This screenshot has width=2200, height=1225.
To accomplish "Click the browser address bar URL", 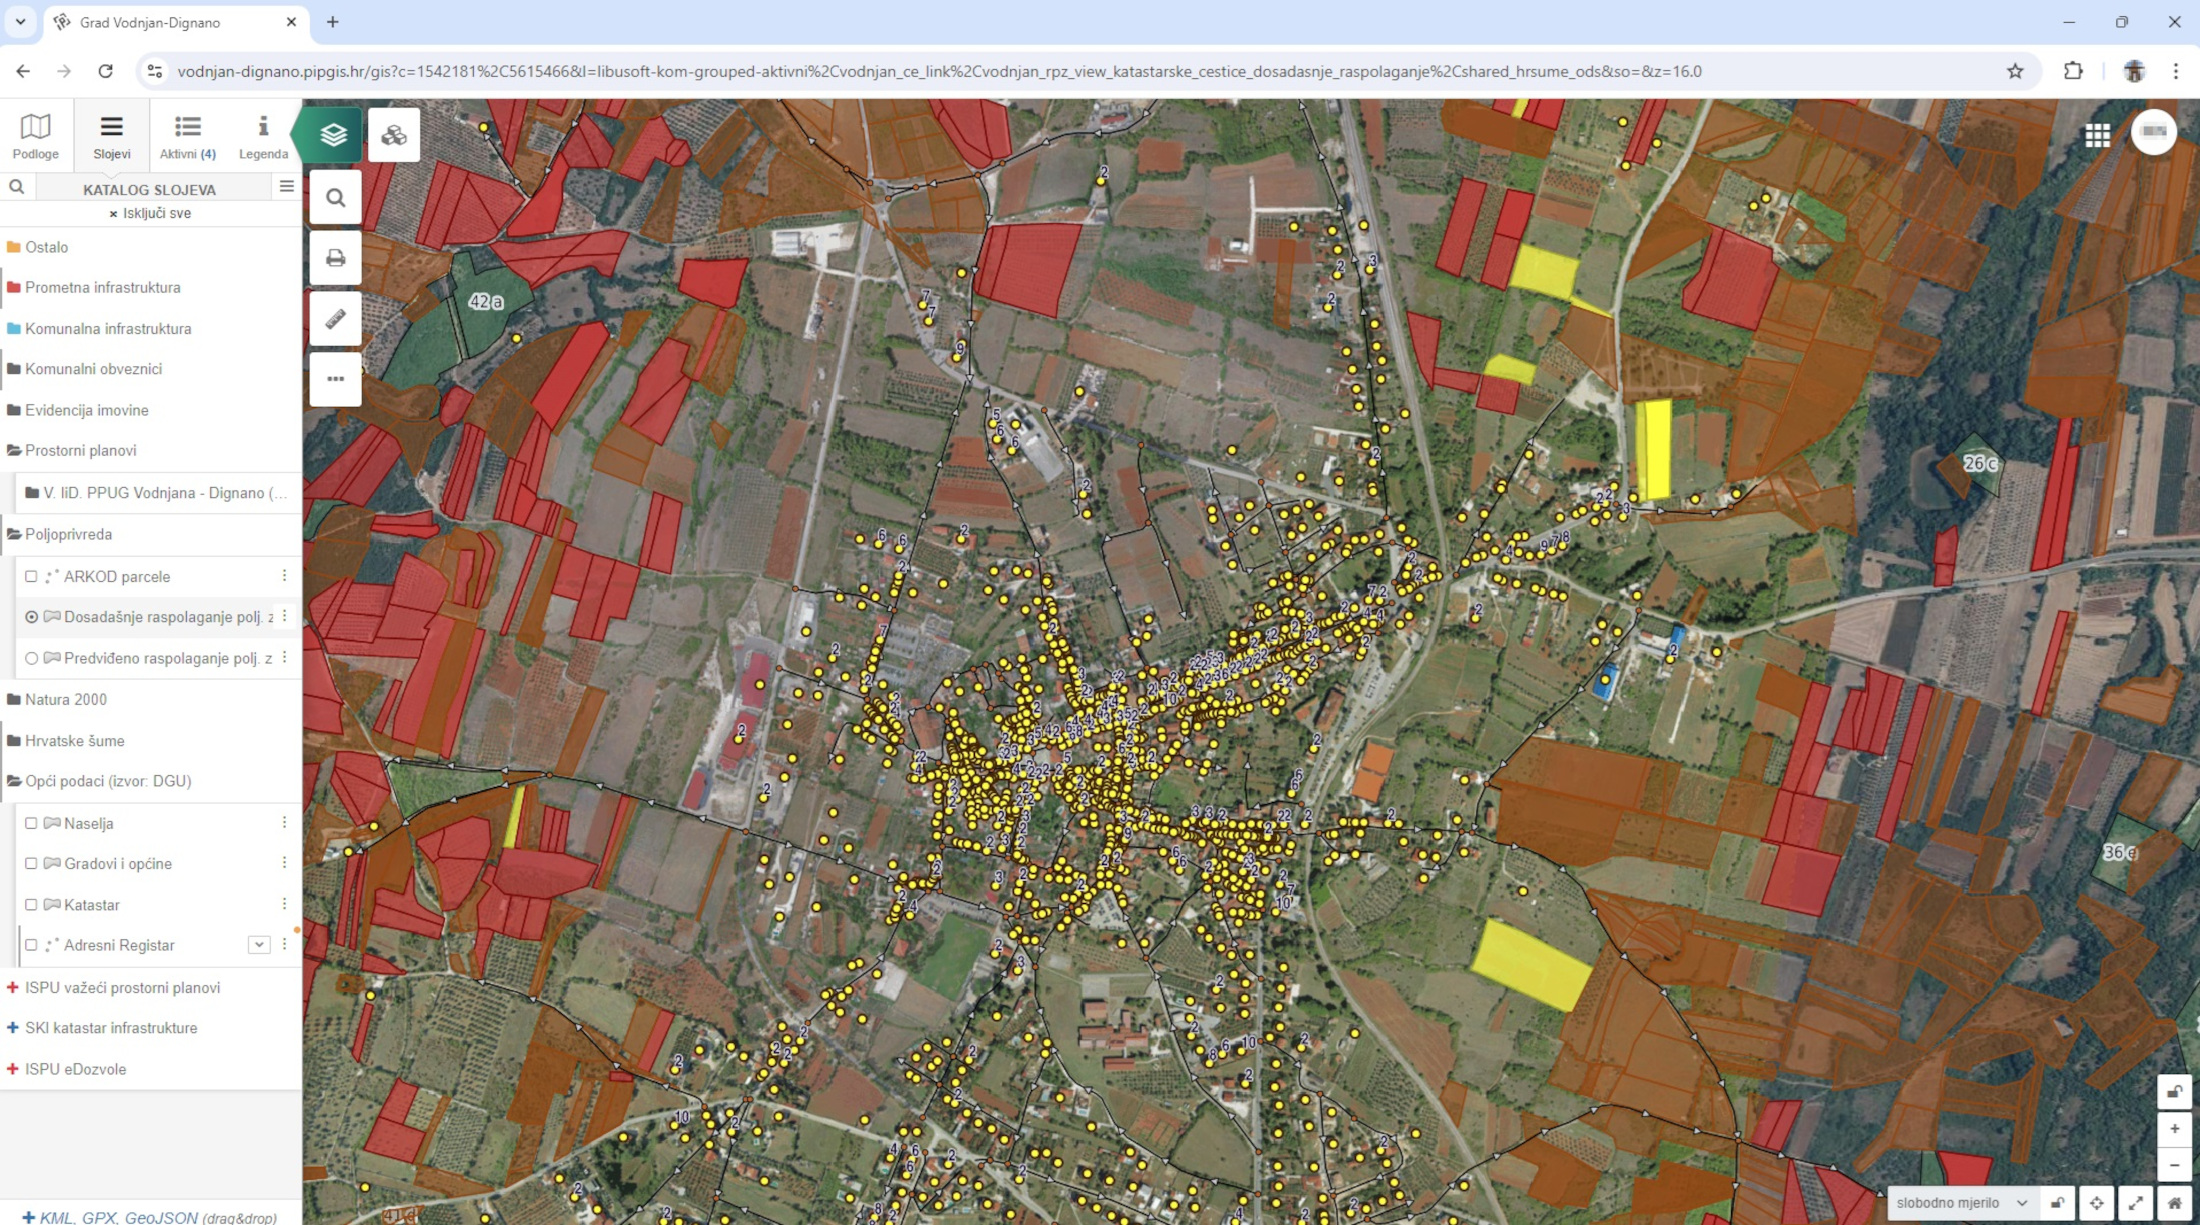I will coord(938,71).
